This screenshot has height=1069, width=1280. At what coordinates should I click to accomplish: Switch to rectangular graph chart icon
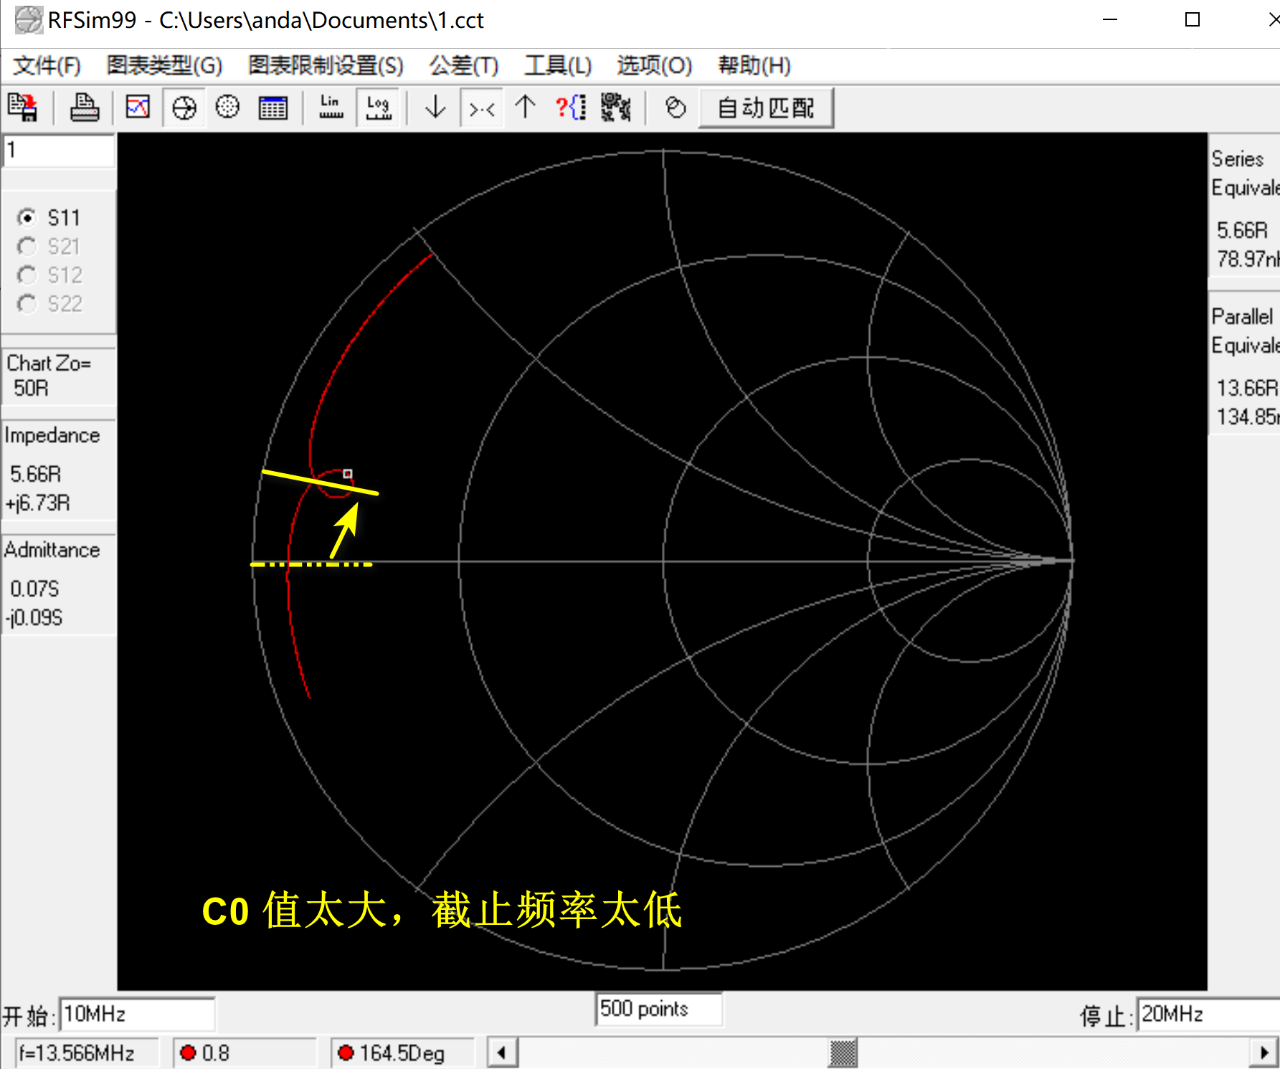pyautogui.click(x=138, y=107)
